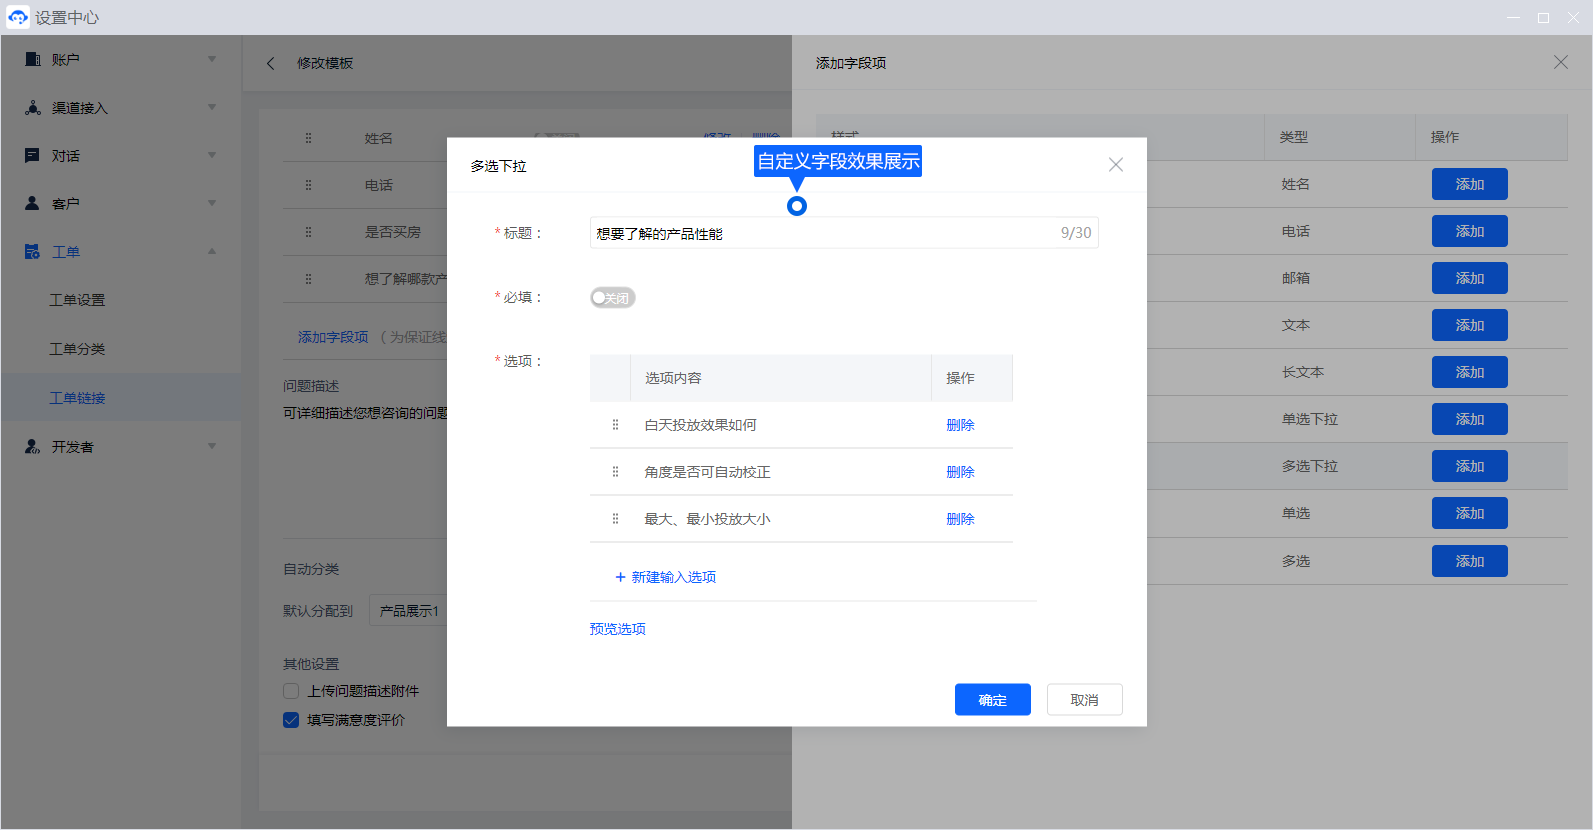Click the 确定 confirm button
The image size is (1593, 830).
pos(992,700)
